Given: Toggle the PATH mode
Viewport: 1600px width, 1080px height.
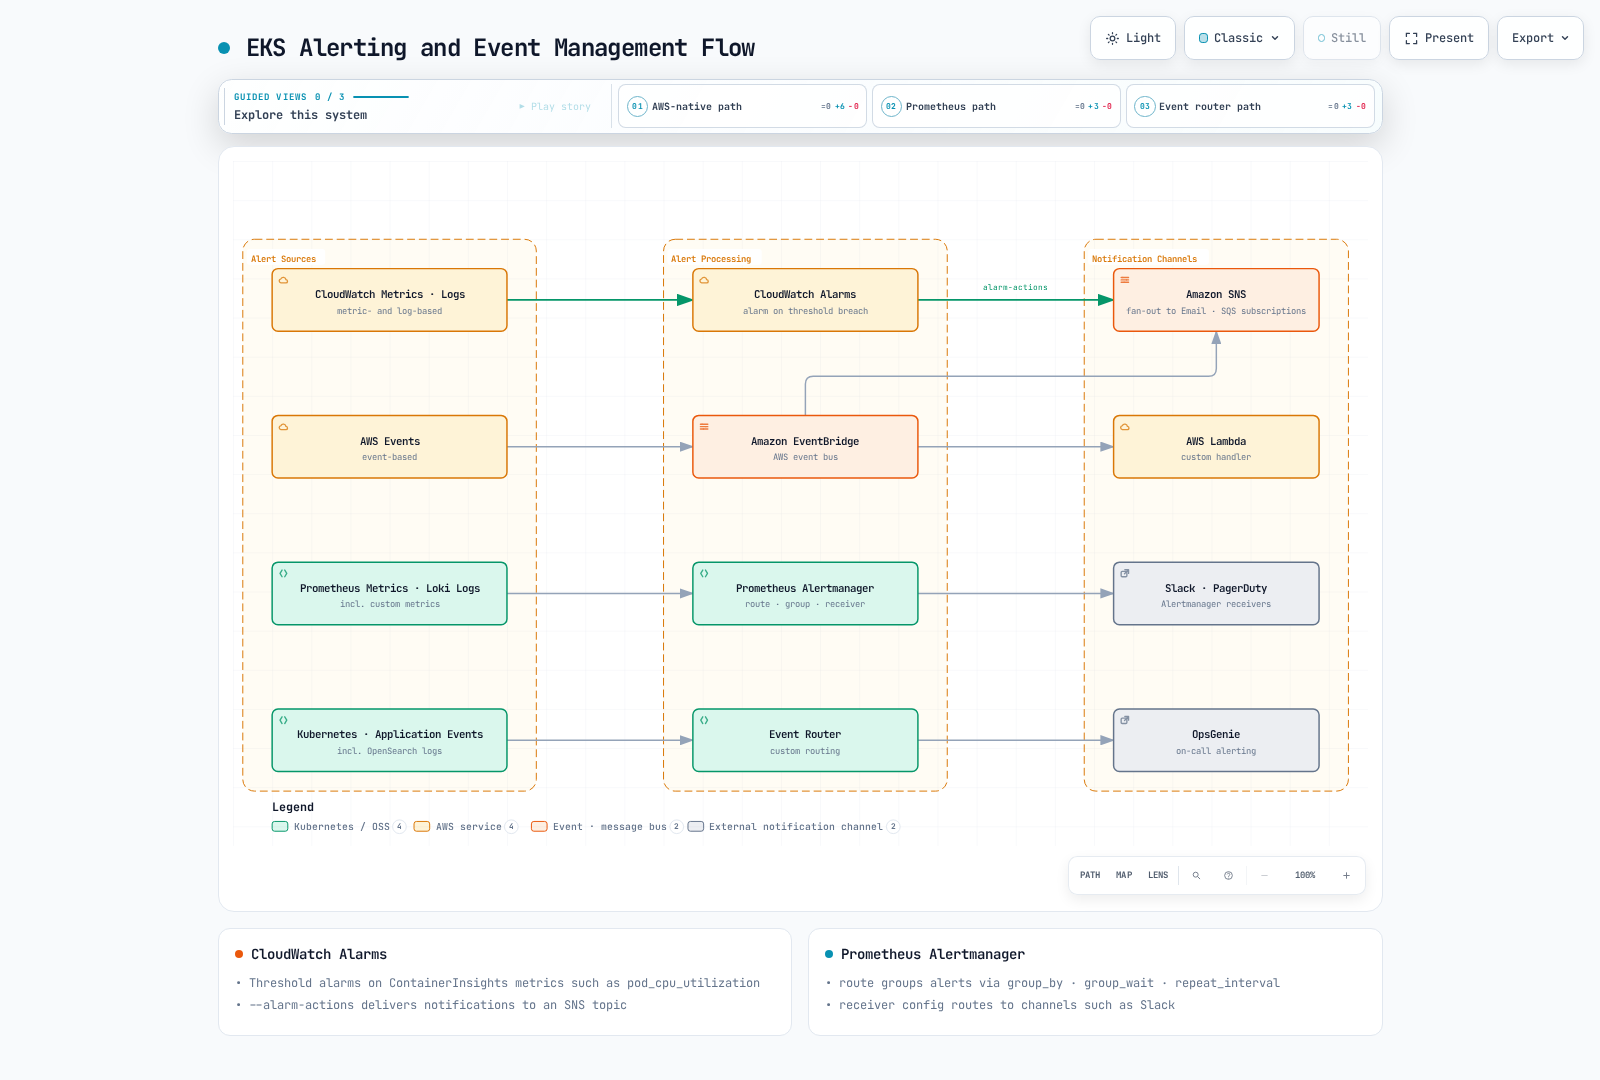Looking at the screenshot, I should 1090,875.
